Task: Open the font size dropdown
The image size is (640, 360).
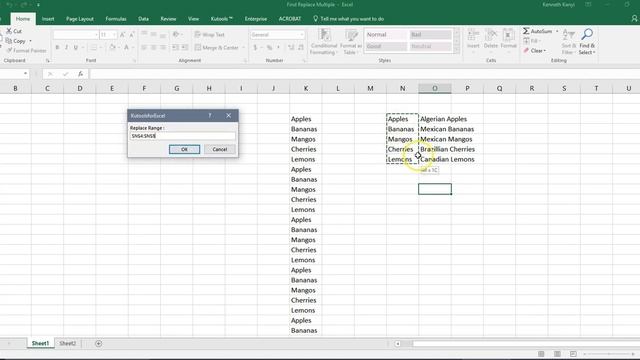Action: click(x=114, y=35)
